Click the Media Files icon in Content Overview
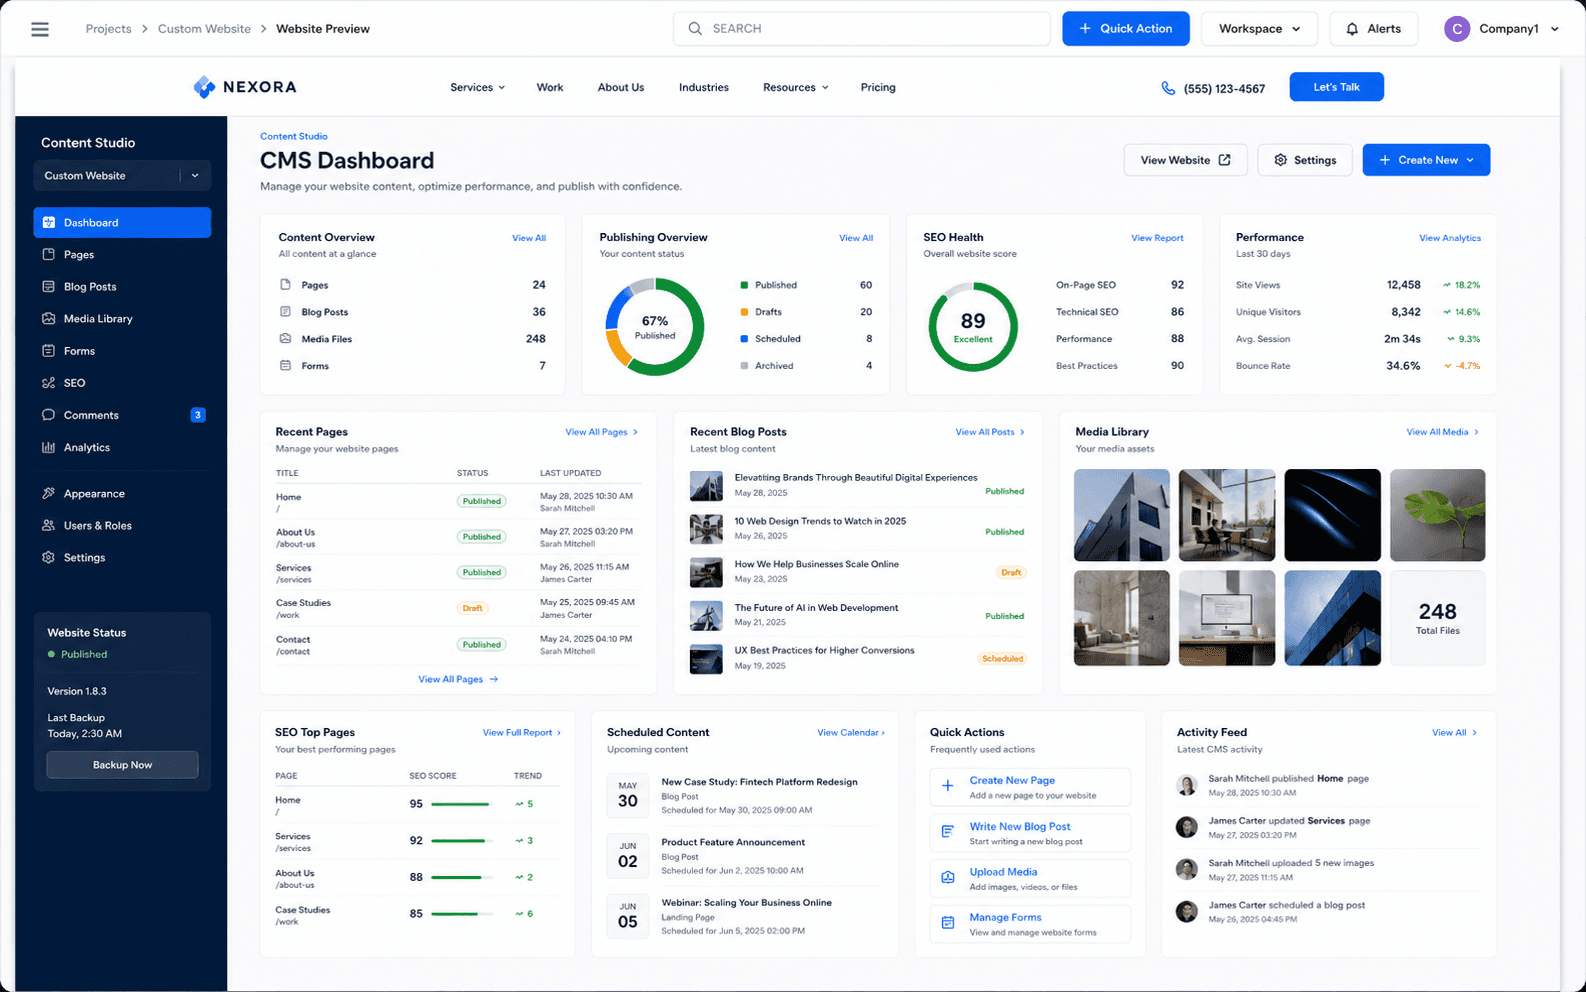 [x=285, y=339]
